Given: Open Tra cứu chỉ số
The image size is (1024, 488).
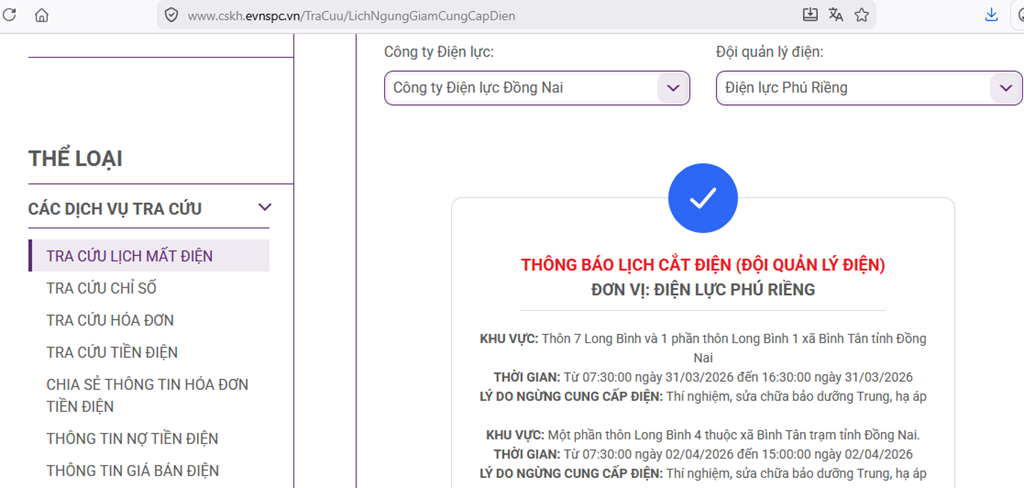Looking at the screenshot, I should (x=101, y=288).
